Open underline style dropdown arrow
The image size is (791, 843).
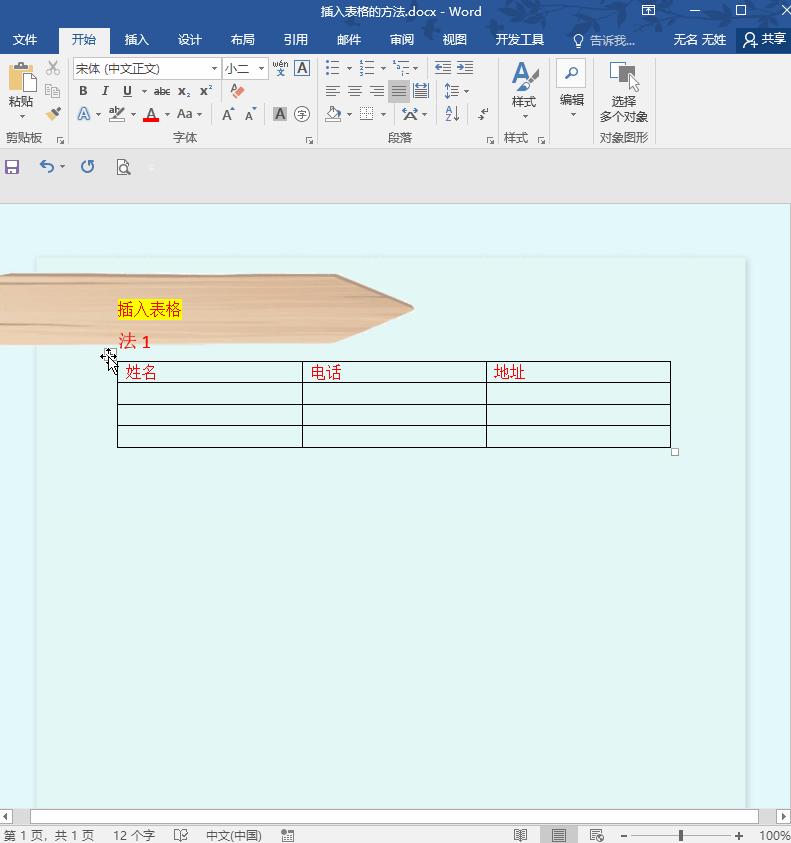pyautogui.click(x=144, y=91)
